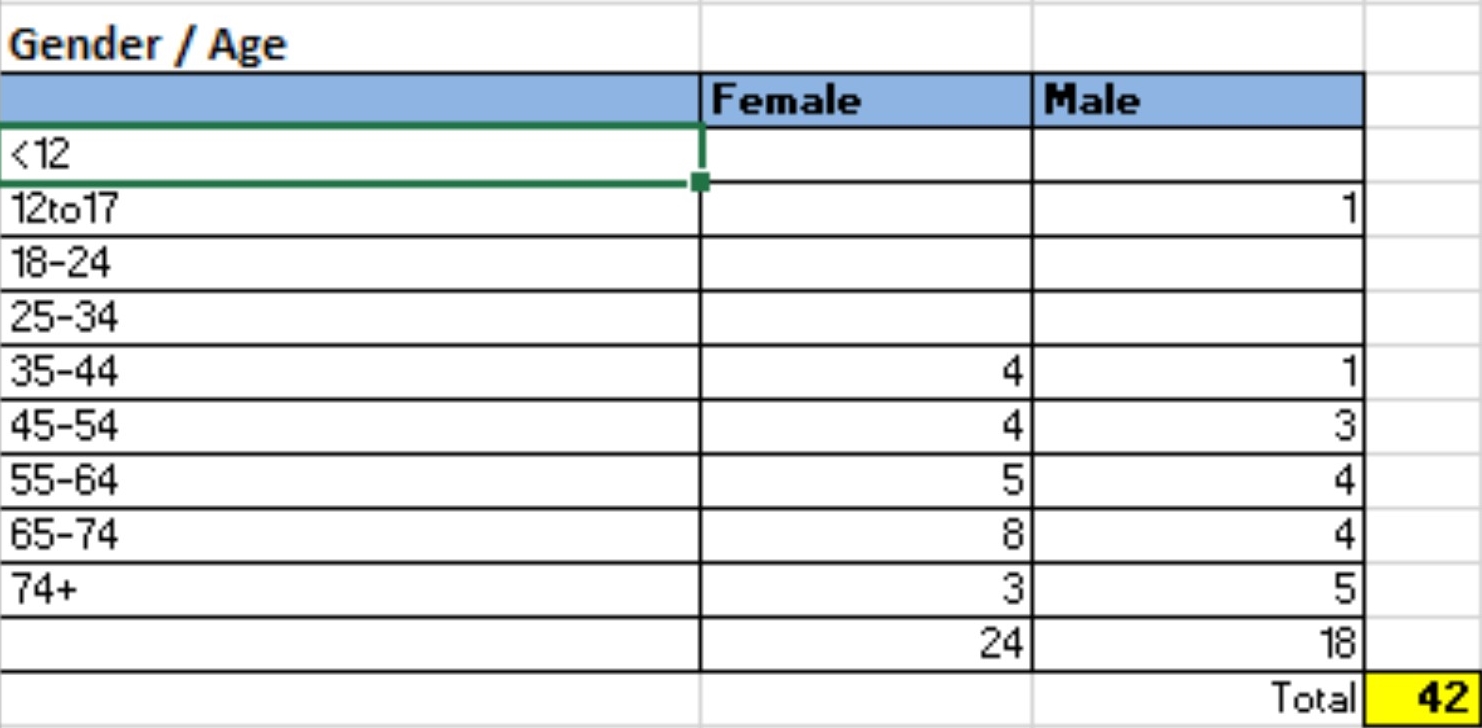Image resolution: width=1482 pixels, height=728 pixels.
Task: Select the Female column sum showing 24
Action: point(866,644)
